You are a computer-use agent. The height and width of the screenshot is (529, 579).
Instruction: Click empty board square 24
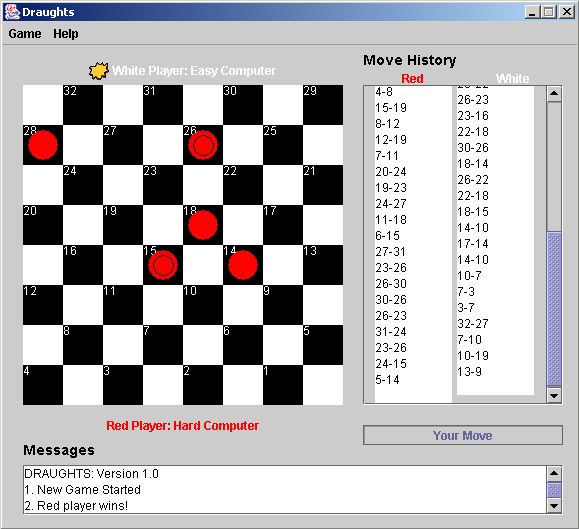pyautogui.click(x=83, y=185)
